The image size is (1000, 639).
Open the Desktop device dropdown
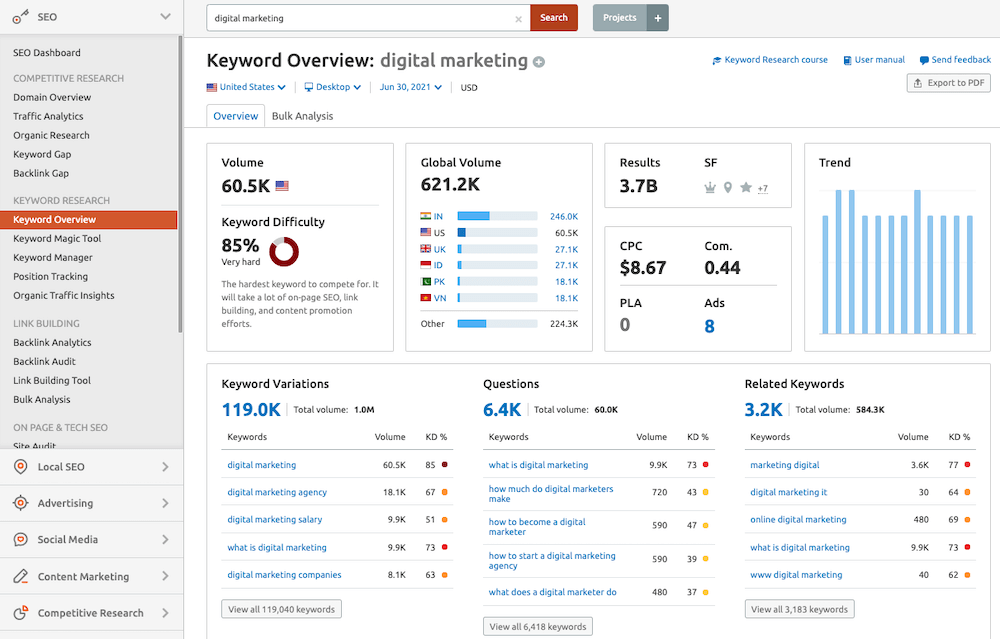pos(333,87)
